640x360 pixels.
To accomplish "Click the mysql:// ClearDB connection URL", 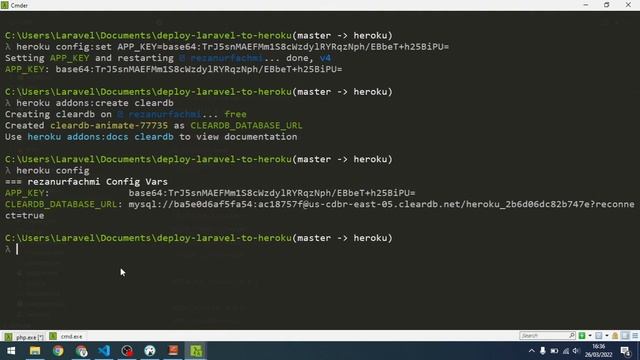I will click(x=381, y=204).
